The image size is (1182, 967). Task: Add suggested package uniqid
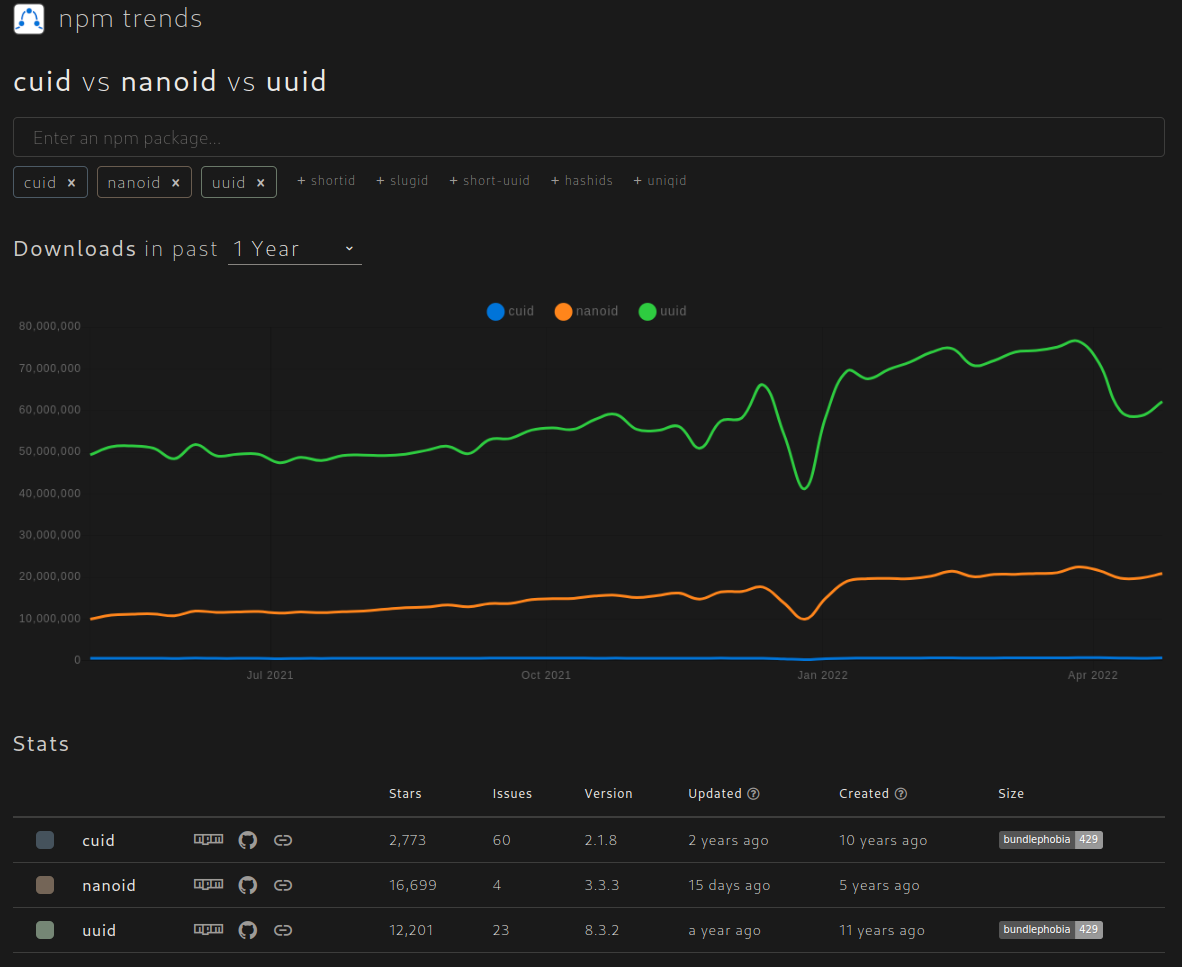pyautogui.click(x=660, y=181)
